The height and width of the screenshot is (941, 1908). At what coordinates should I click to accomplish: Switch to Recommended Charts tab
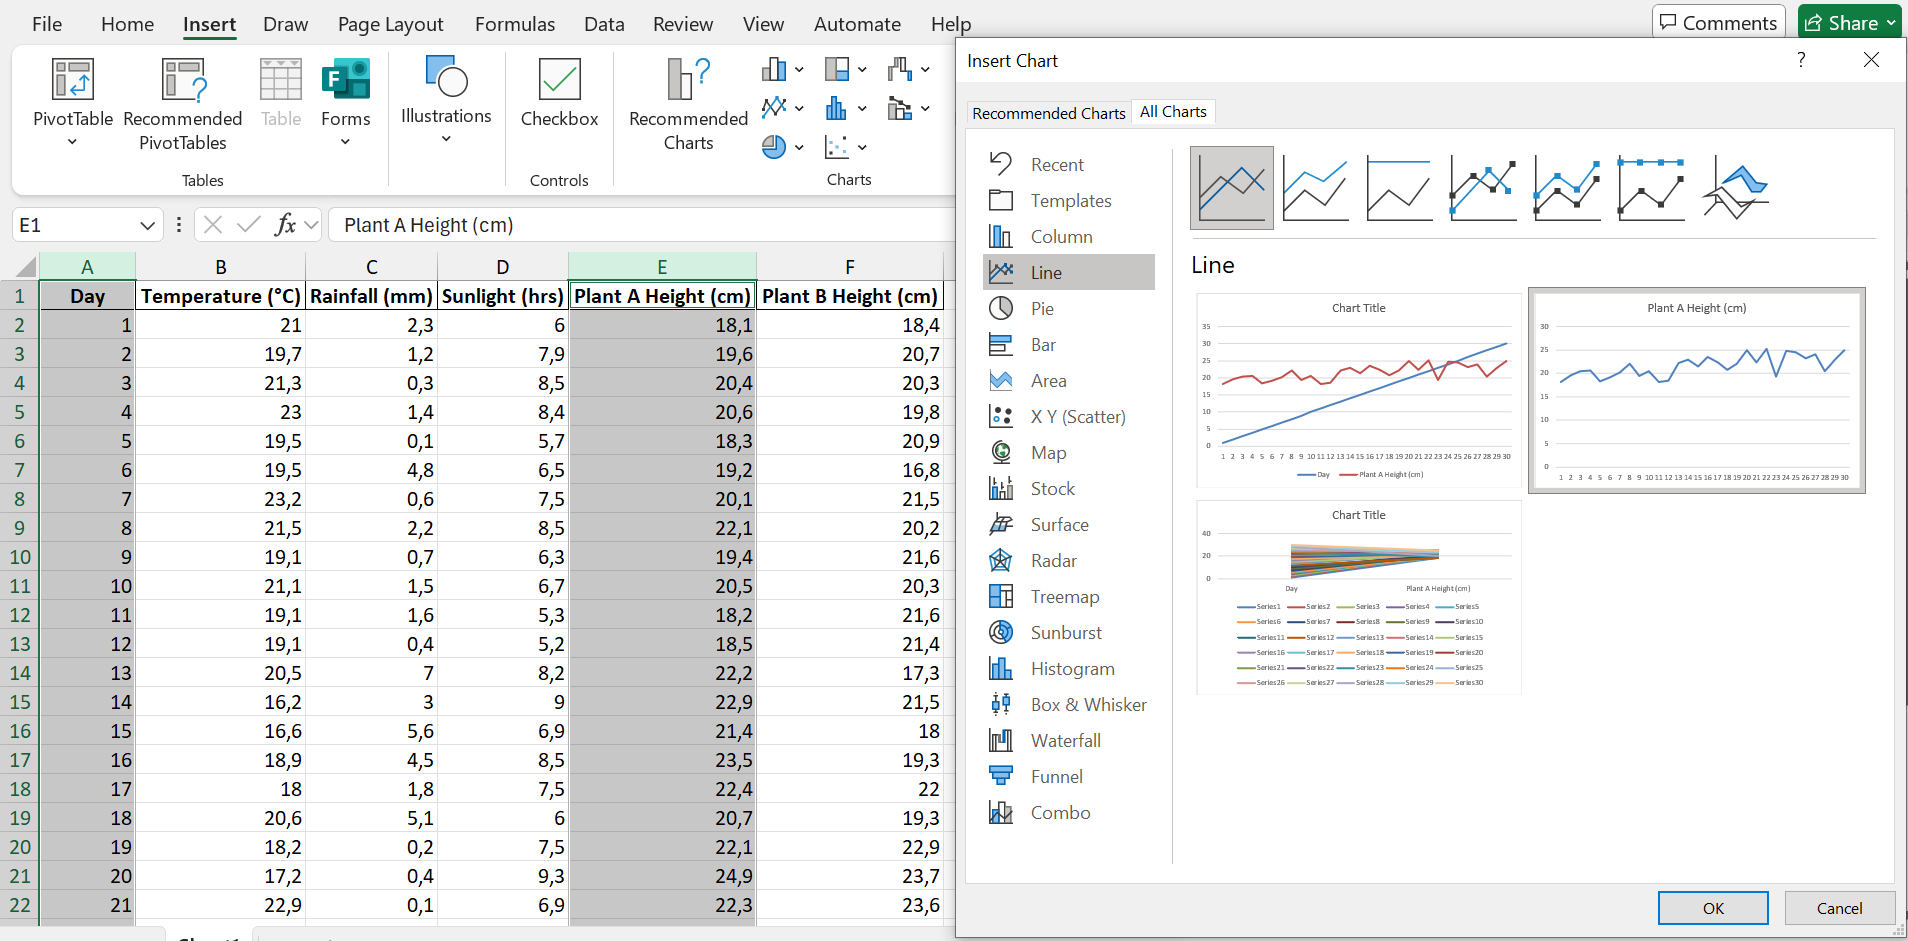pyautogui.click(x=1048, y=113)
